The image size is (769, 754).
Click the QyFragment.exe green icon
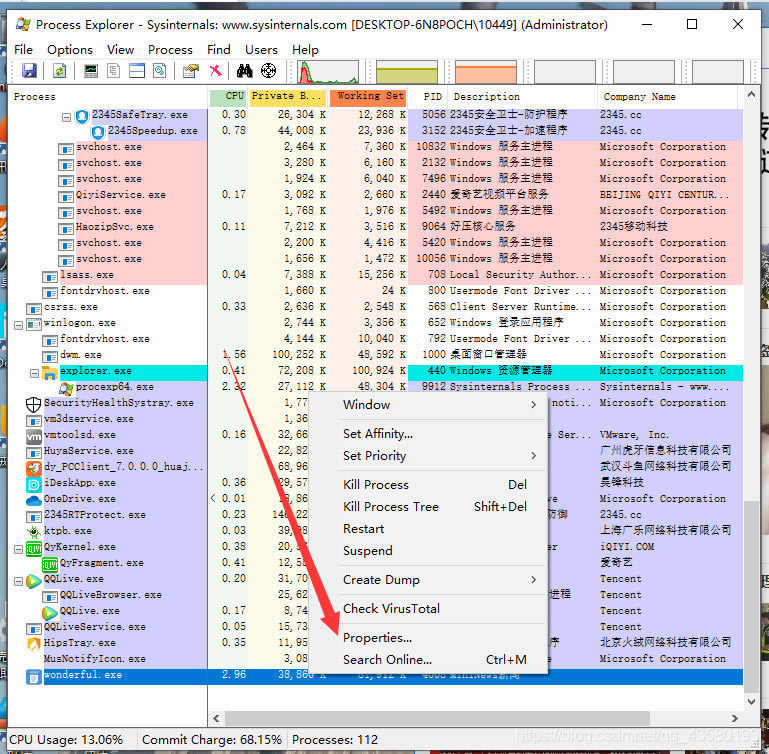[50, 565]
